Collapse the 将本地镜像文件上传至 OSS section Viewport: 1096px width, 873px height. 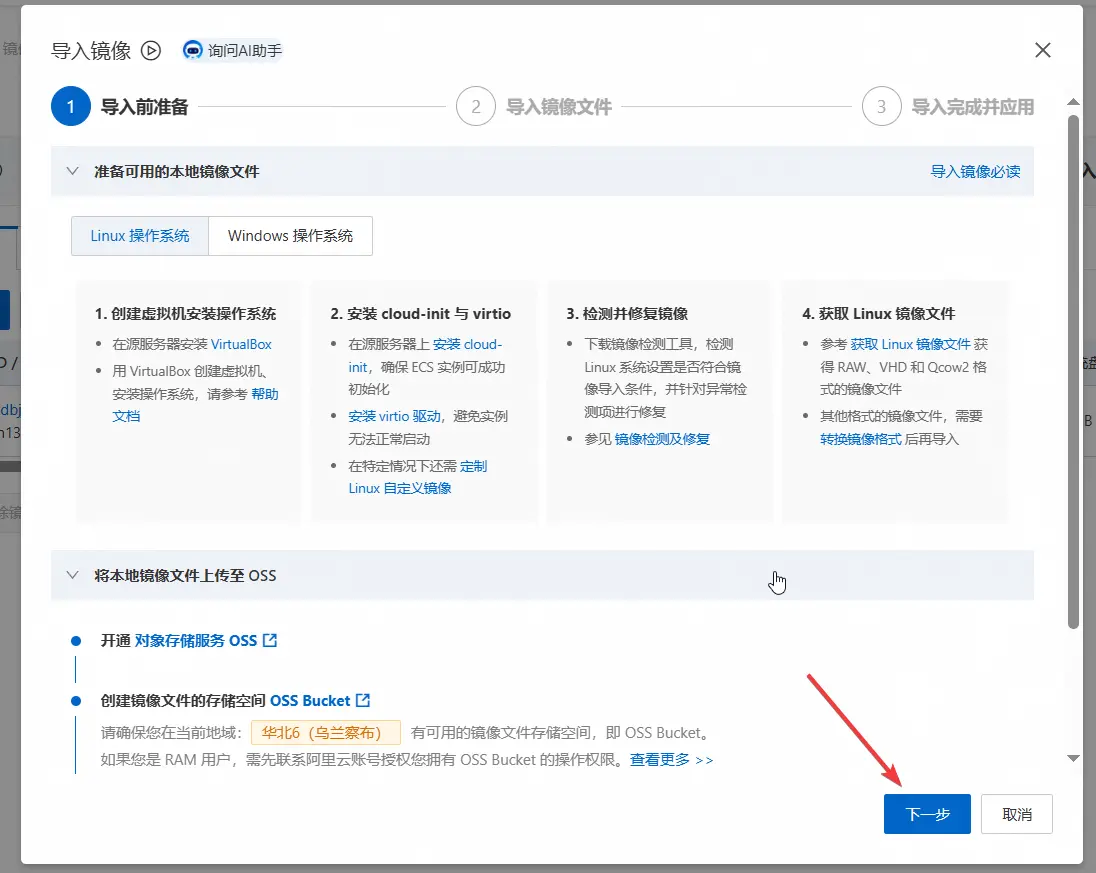click(x=72, y=575)
